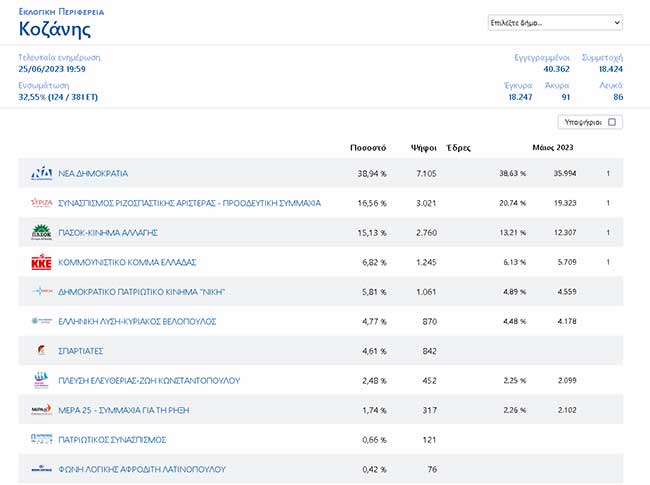Click the Νέα Δημοκρατία party logo

(x=42, y=173)
